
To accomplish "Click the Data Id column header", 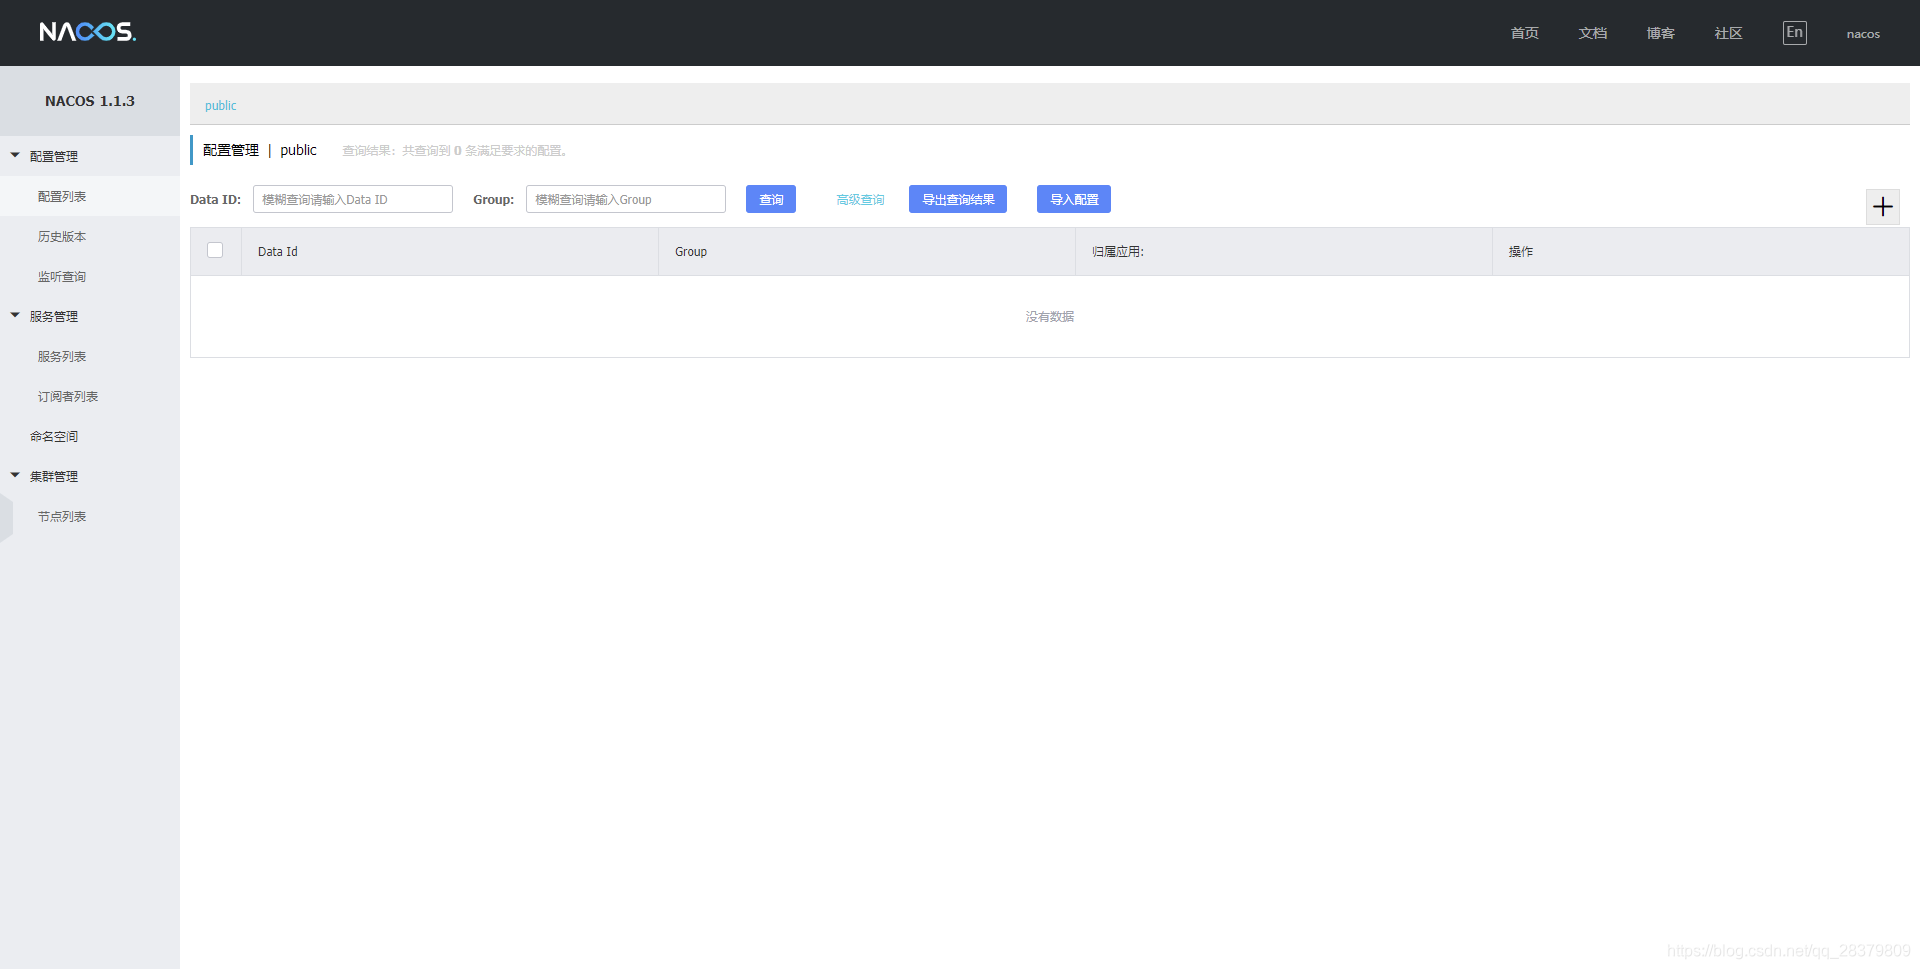I will (450, 252).
